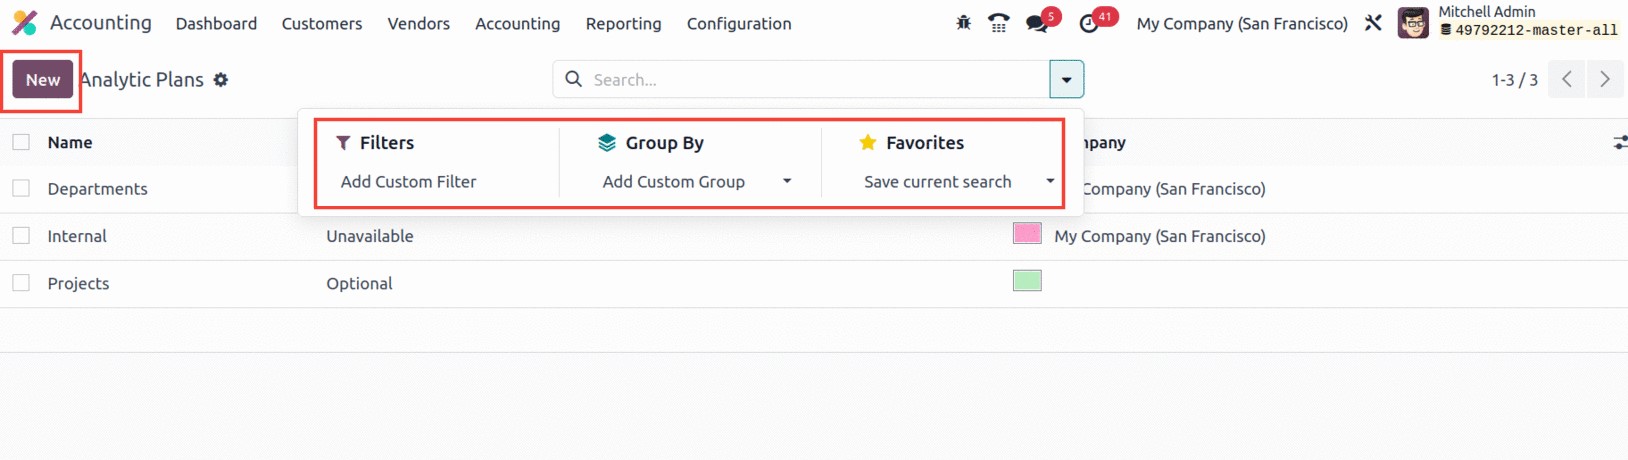
Task: Click the green color swatch on Projects row
Action: pyautogui.click(x=1027, y=280)
